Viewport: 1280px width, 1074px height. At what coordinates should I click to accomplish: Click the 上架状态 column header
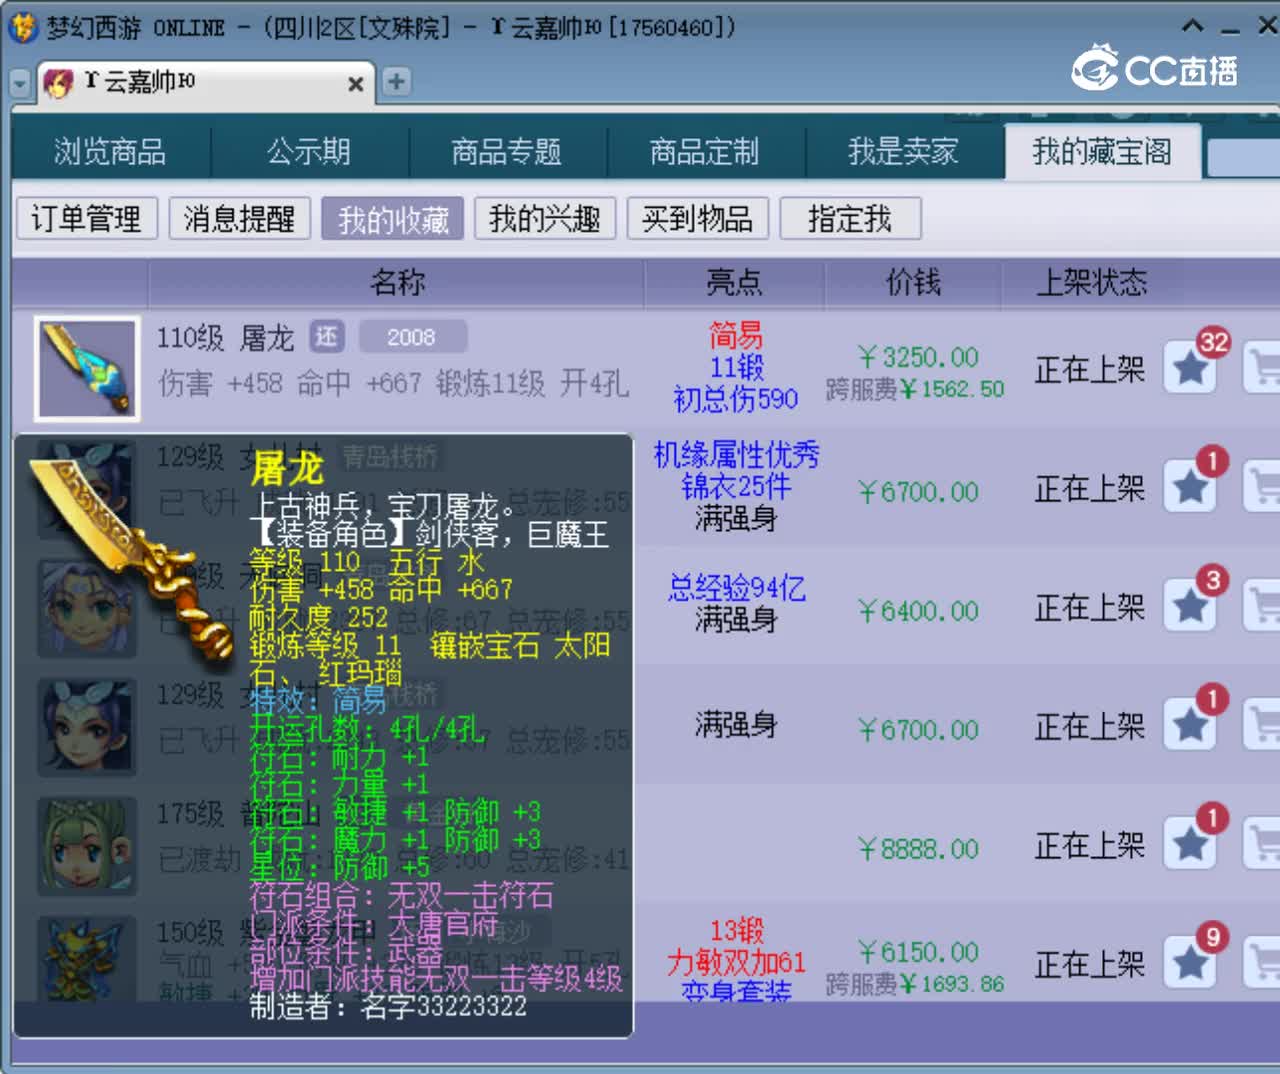[1092, 283]
